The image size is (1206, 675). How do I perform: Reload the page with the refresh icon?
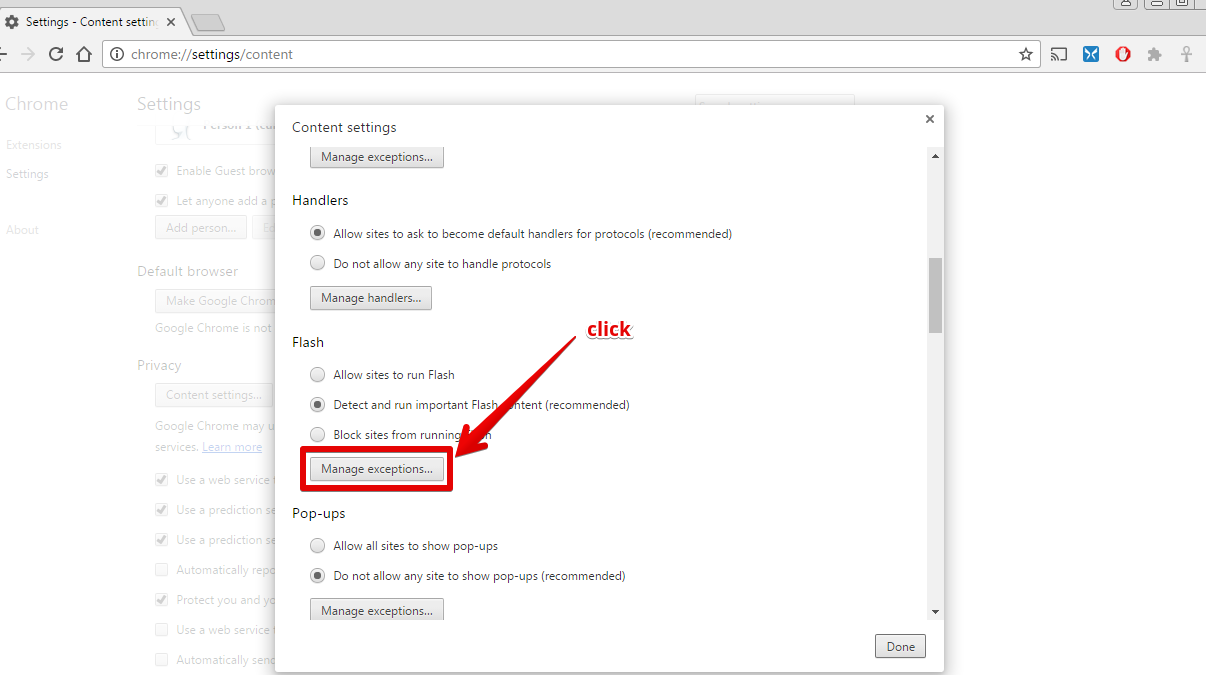[x=56, y=54]
